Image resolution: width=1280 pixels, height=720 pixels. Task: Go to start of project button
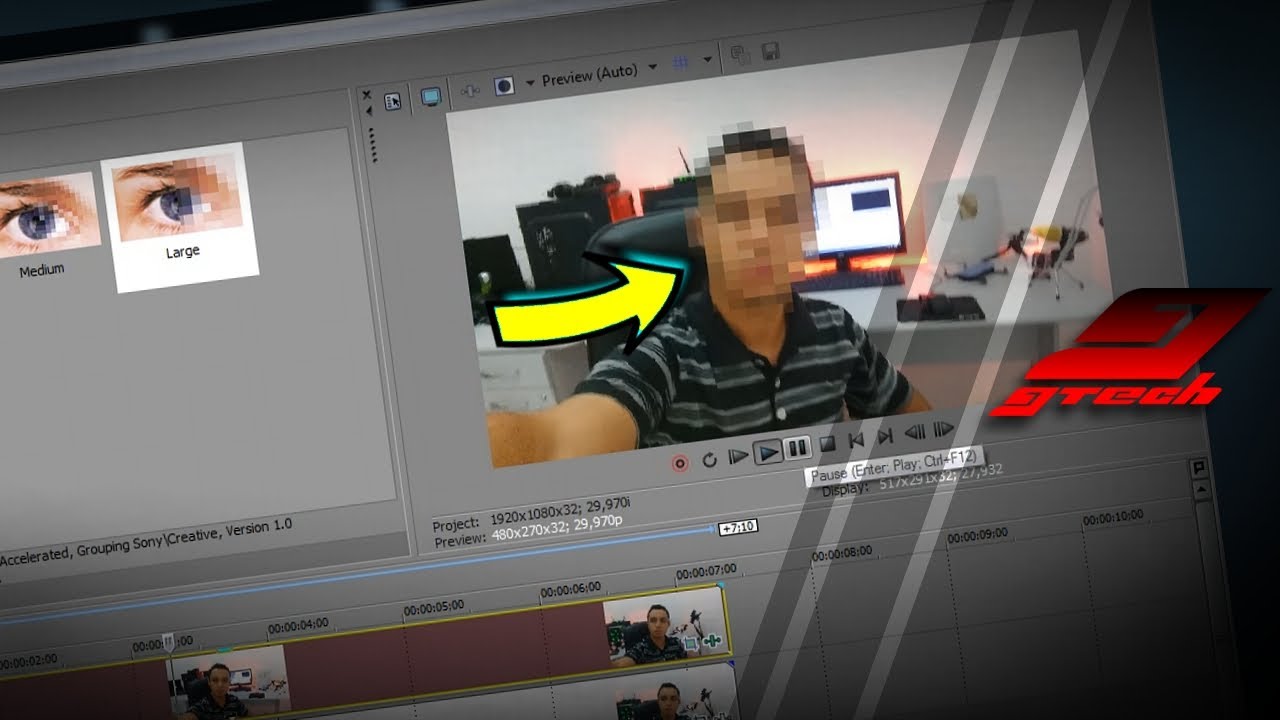(856, 440)
